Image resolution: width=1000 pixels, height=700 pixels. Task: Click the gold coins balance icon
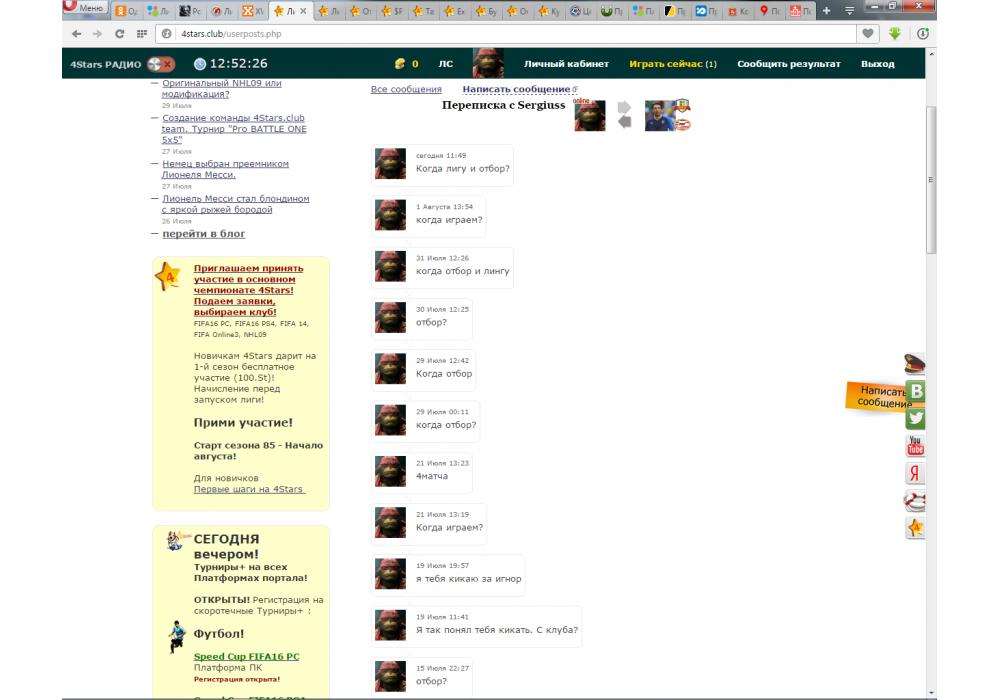pyautogui.click(x=400, y=64)
